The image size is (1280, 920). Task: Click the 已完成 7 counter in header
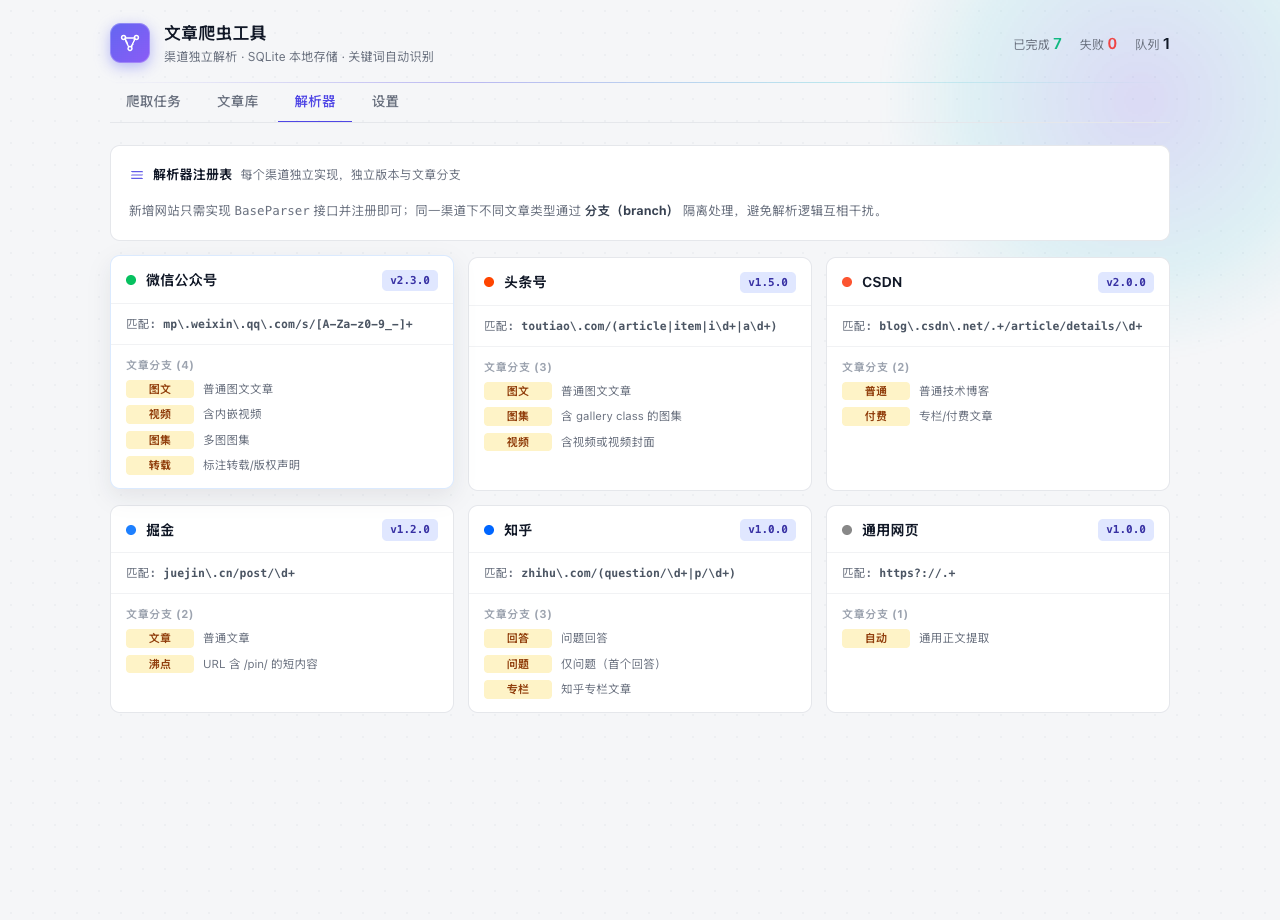1038,44
